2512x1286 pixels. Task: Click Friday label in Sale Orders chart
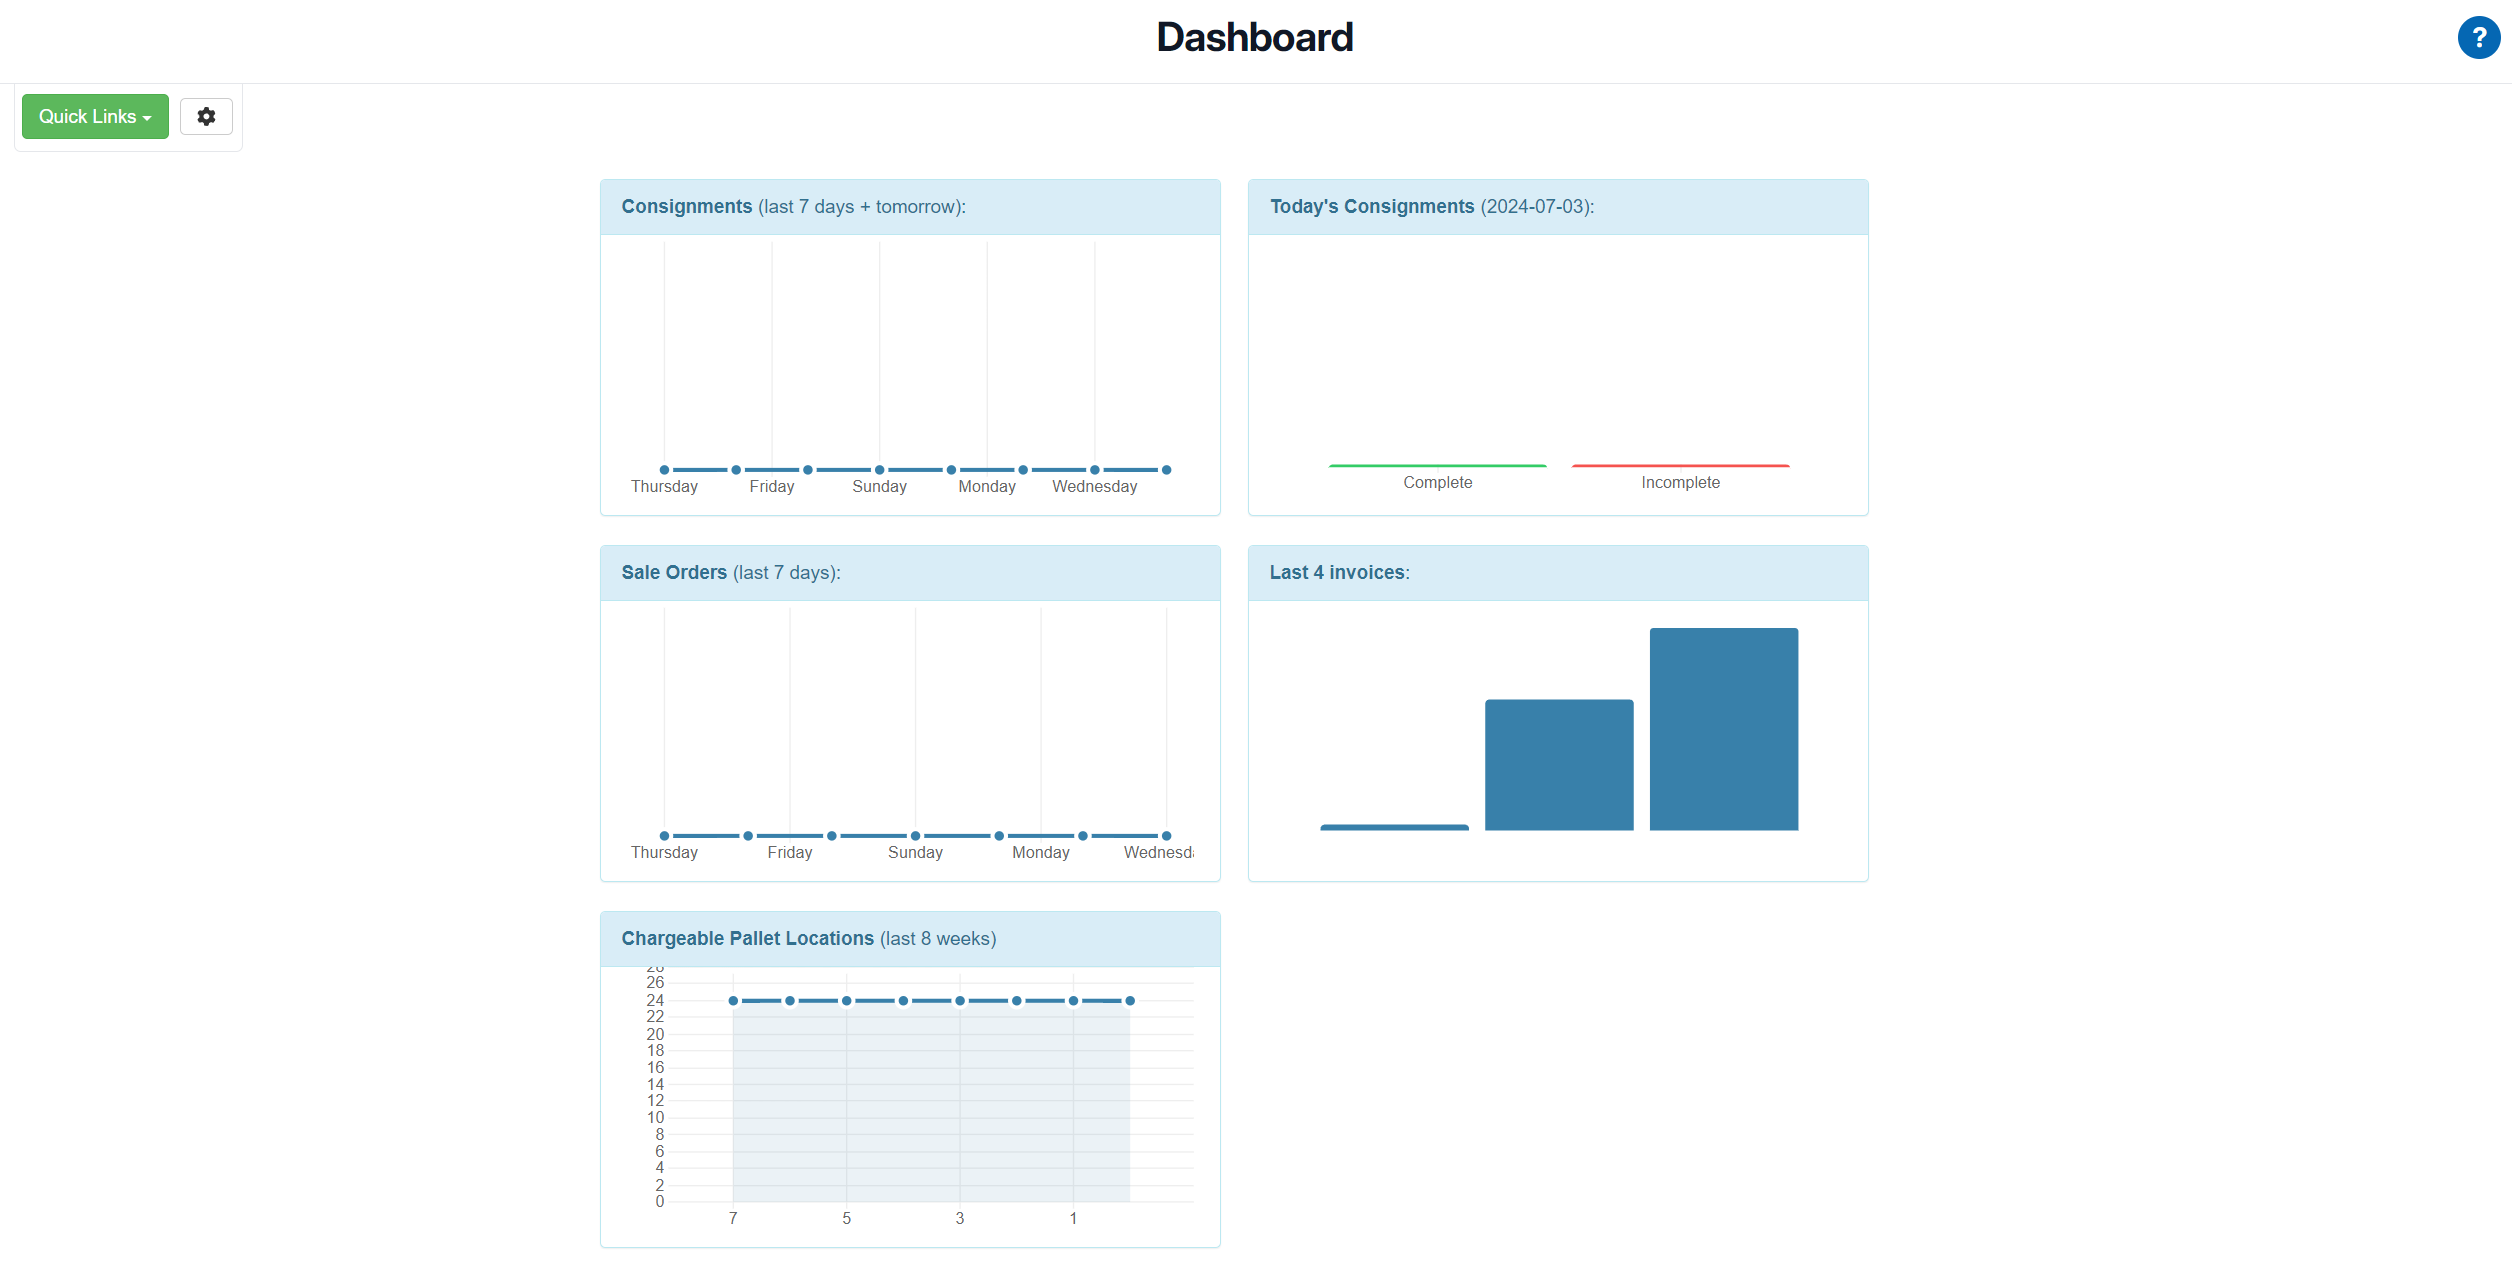click(x=789, y=852)
